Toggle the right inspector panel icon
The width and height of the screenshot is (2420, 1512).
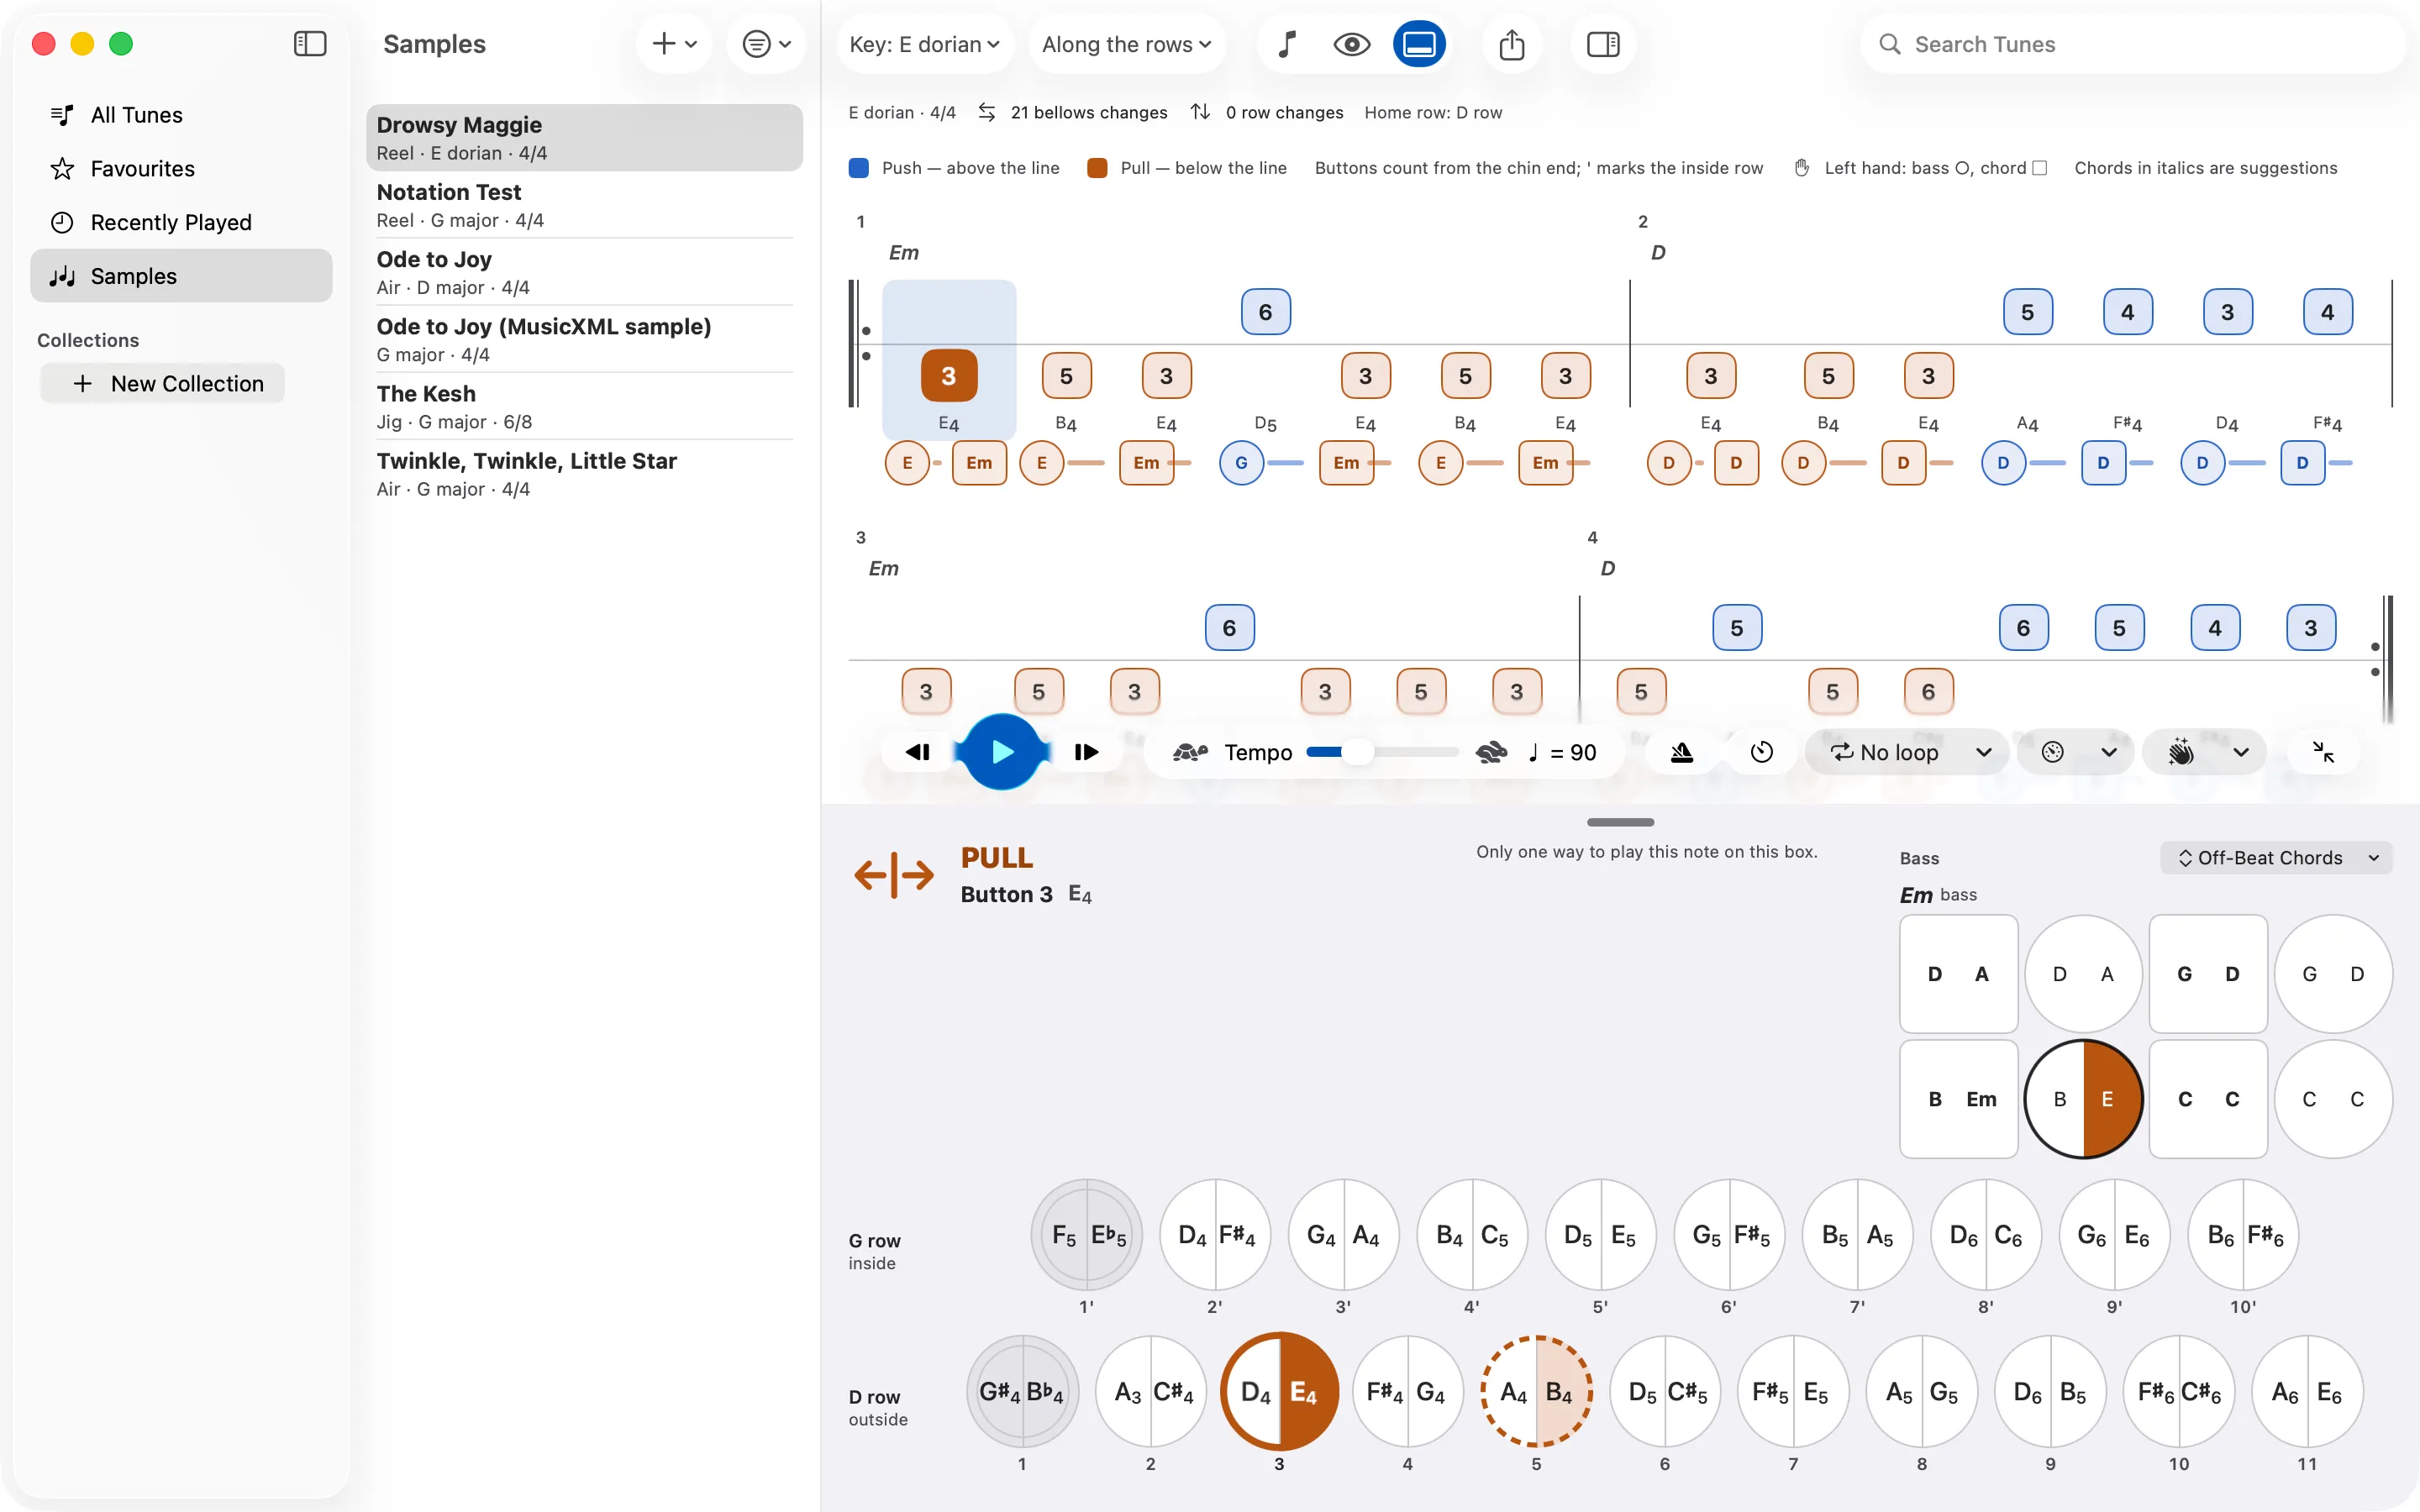[1603, 44]
